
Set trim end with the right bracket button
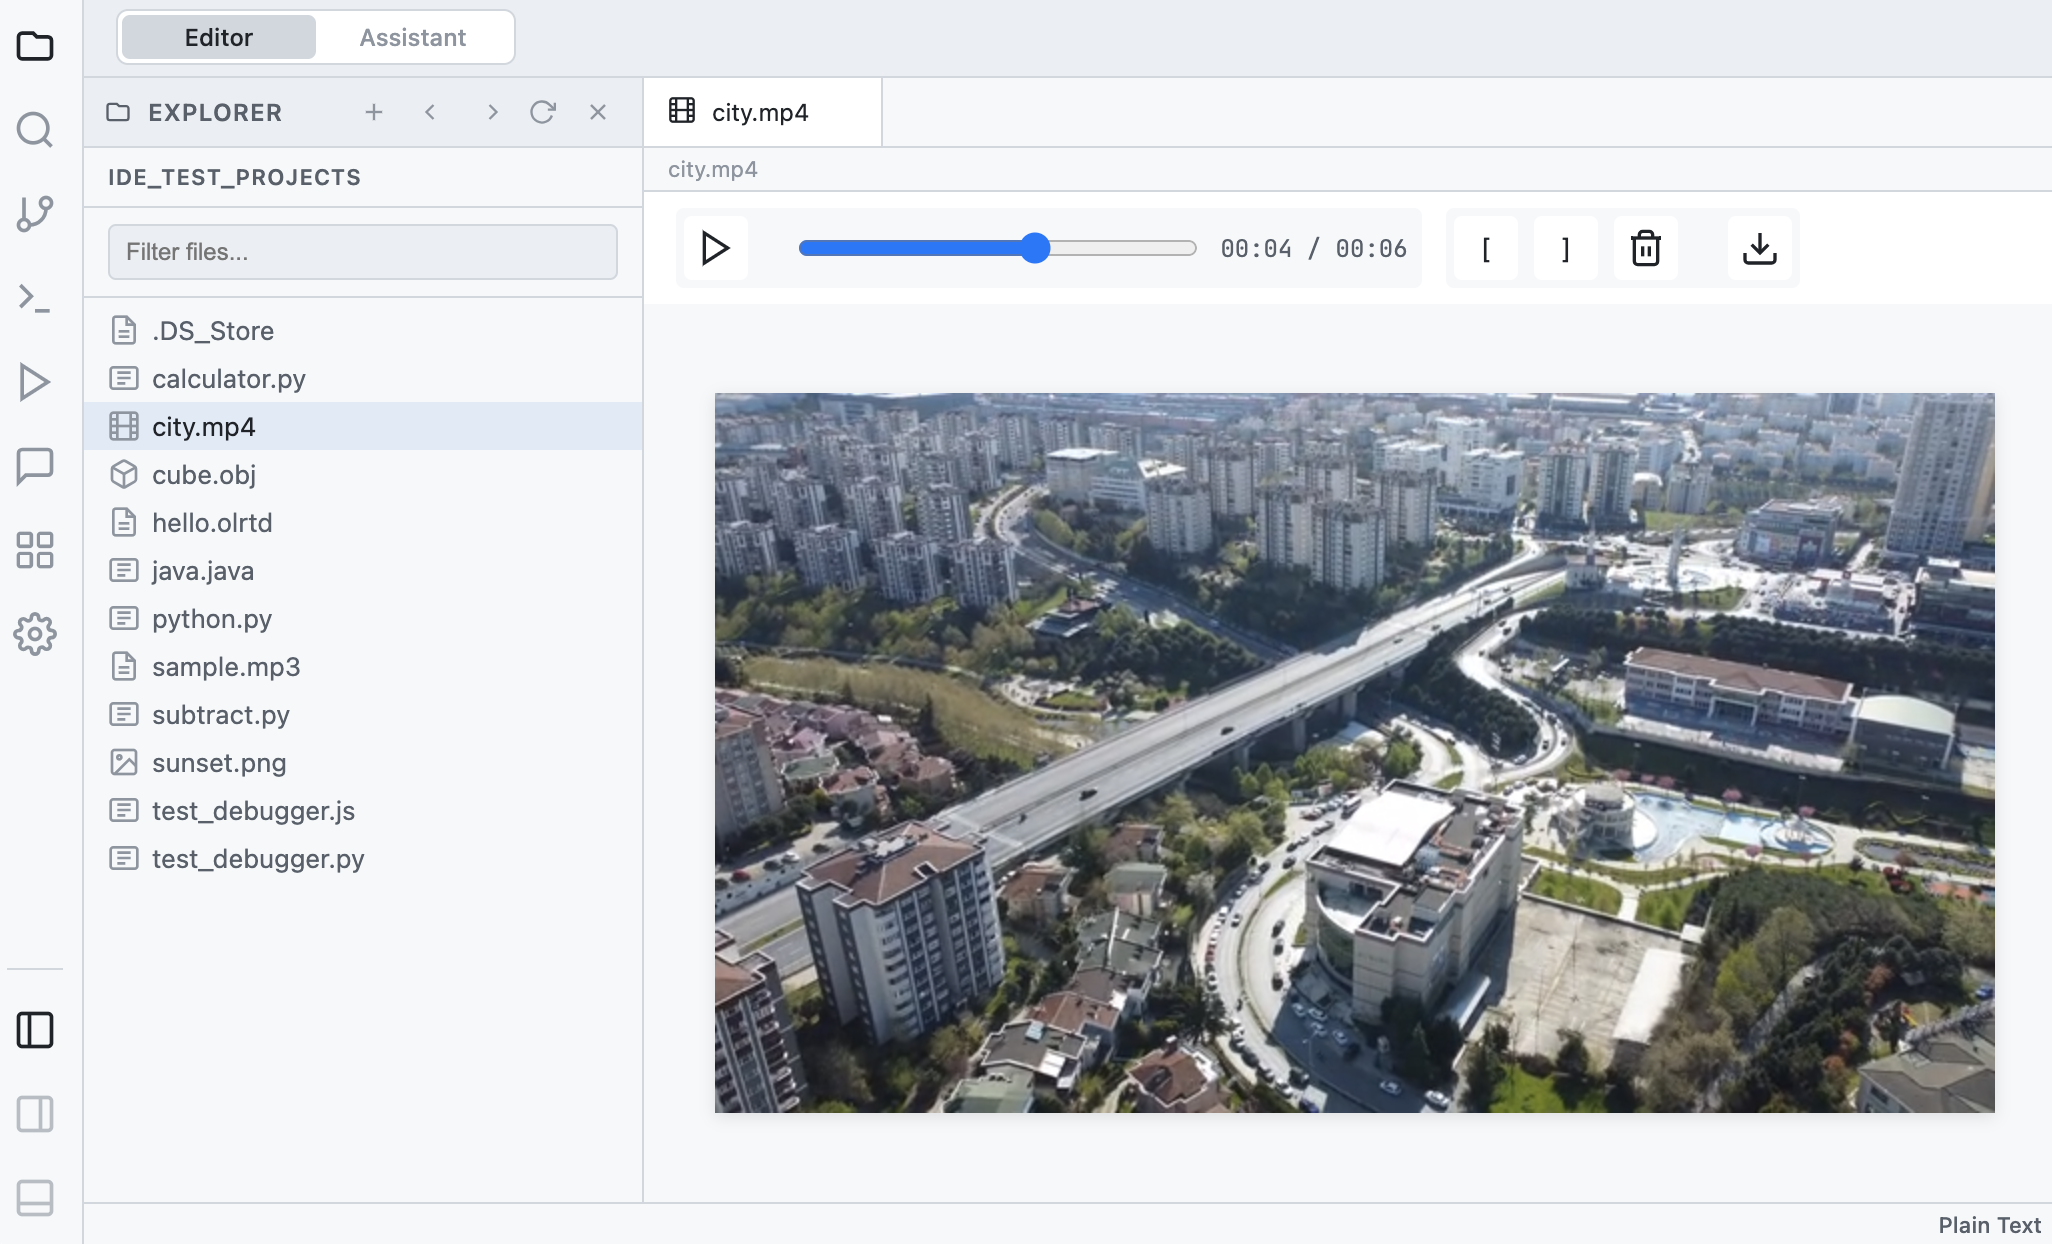(1565, 248)
